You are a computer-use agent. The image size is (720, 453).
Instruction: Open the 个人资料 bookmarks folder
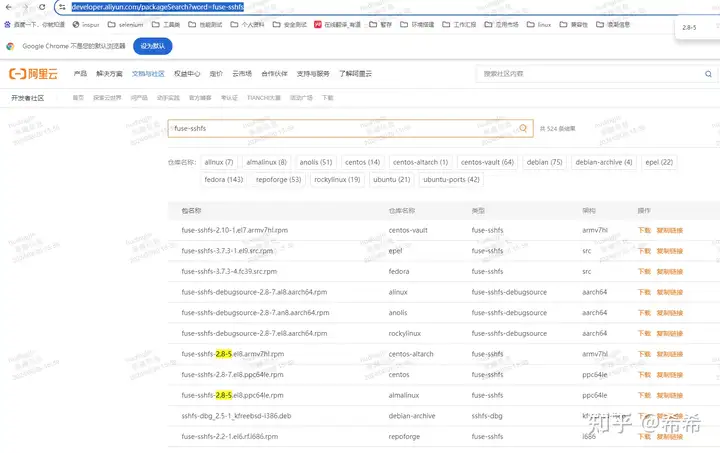[x=247, y=25]
